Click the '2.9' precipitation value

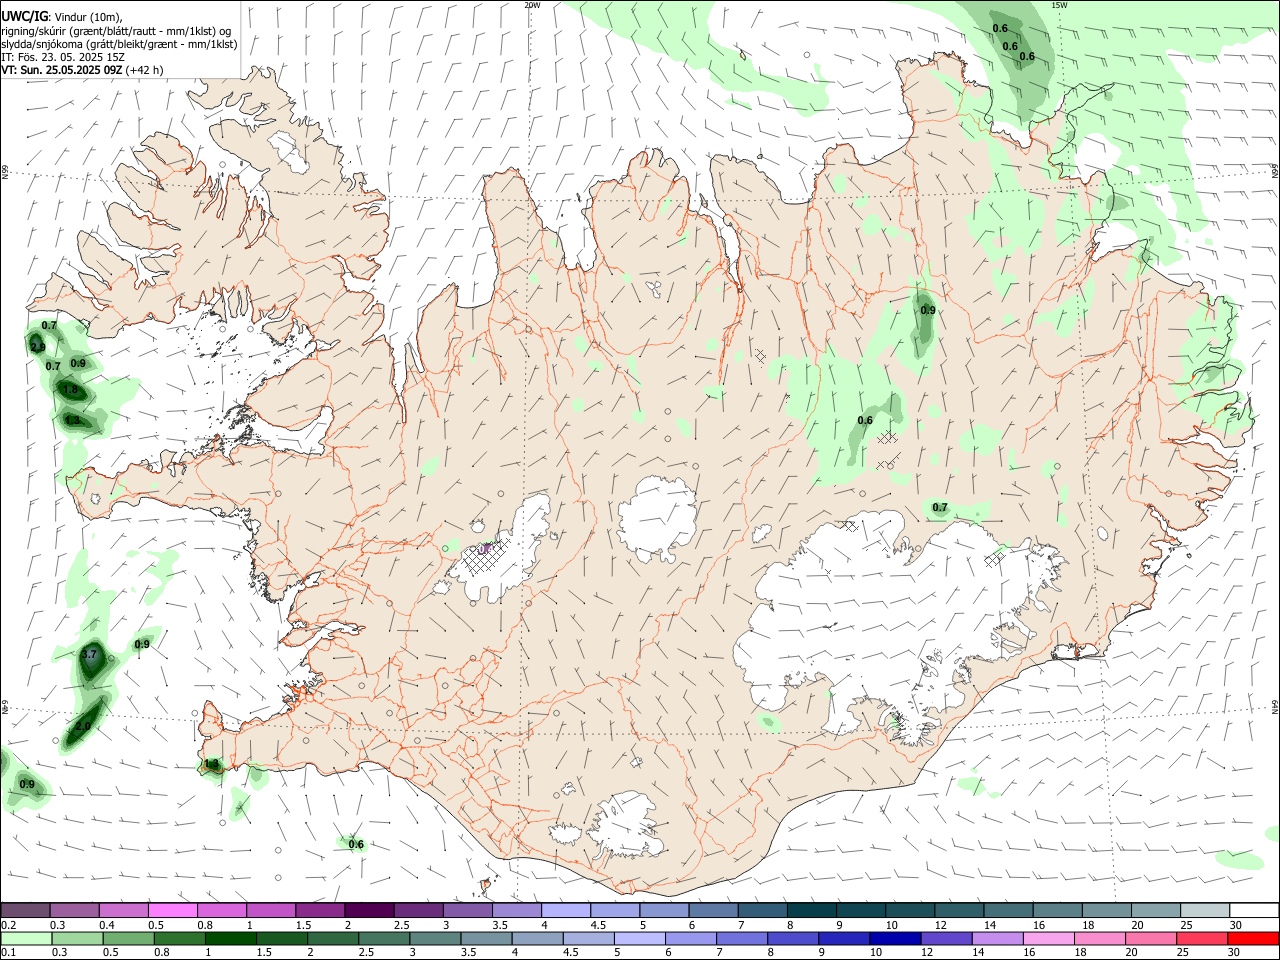point(38,347)
